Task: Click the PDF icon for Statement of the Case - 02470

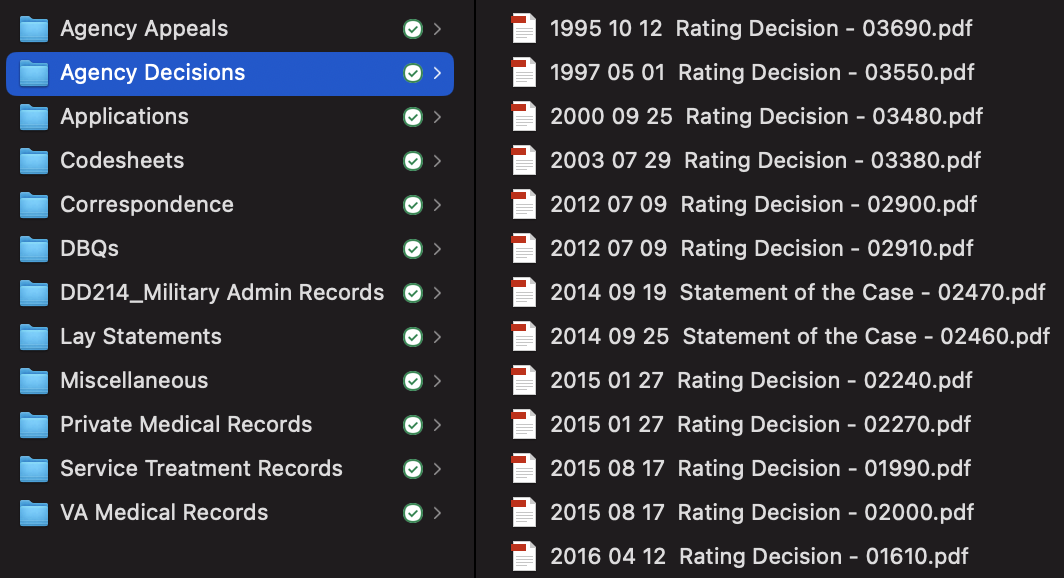Action: [x=523, y=292]
